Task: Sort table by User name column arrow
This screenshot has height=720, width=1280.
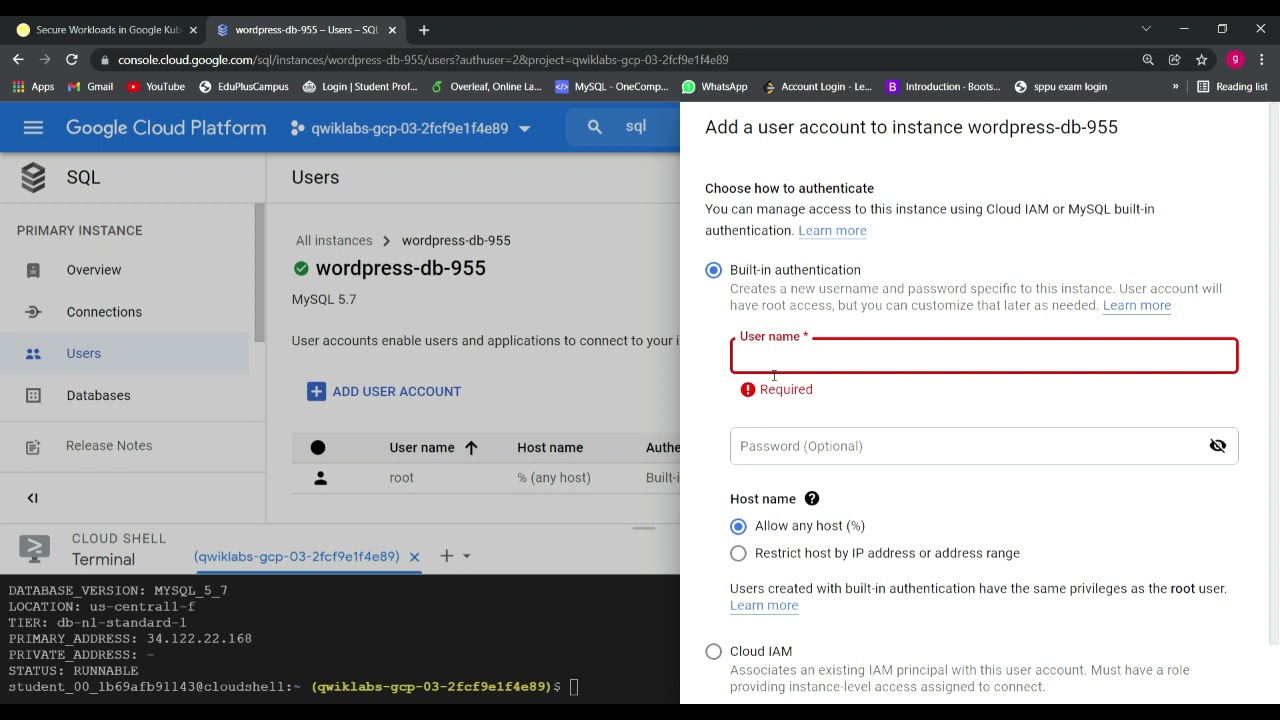Action: [x=471, y=448]
